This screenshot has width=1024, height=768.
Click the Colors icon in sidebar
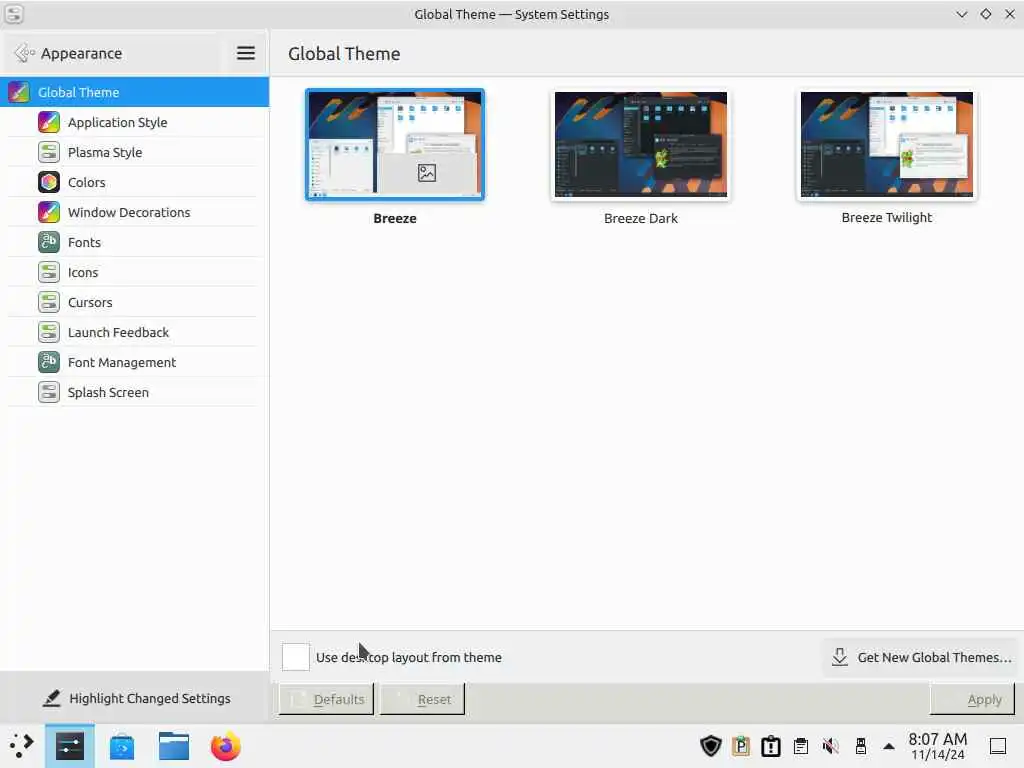click(x=49, y=182)
